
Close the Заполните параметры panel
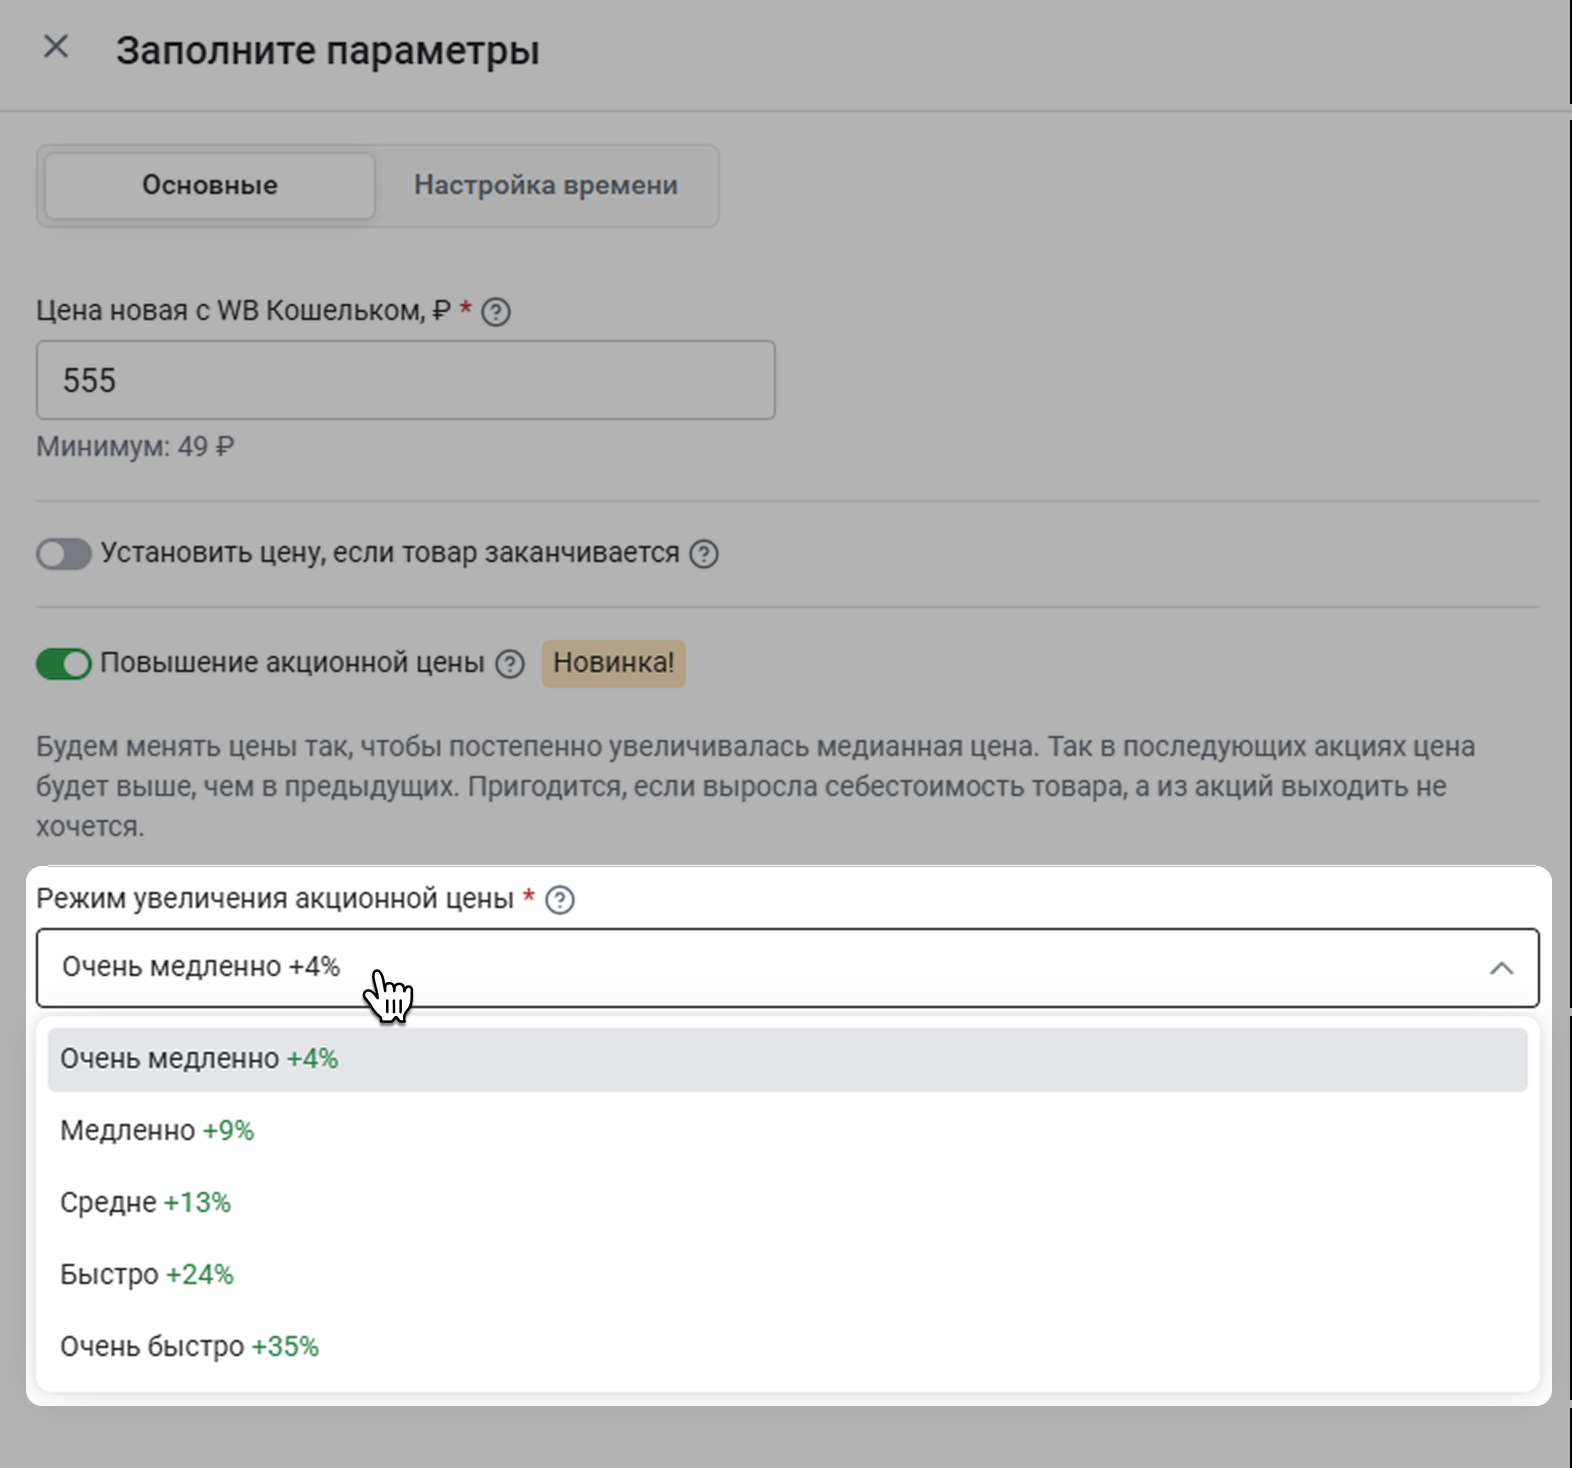click(56, 47)
